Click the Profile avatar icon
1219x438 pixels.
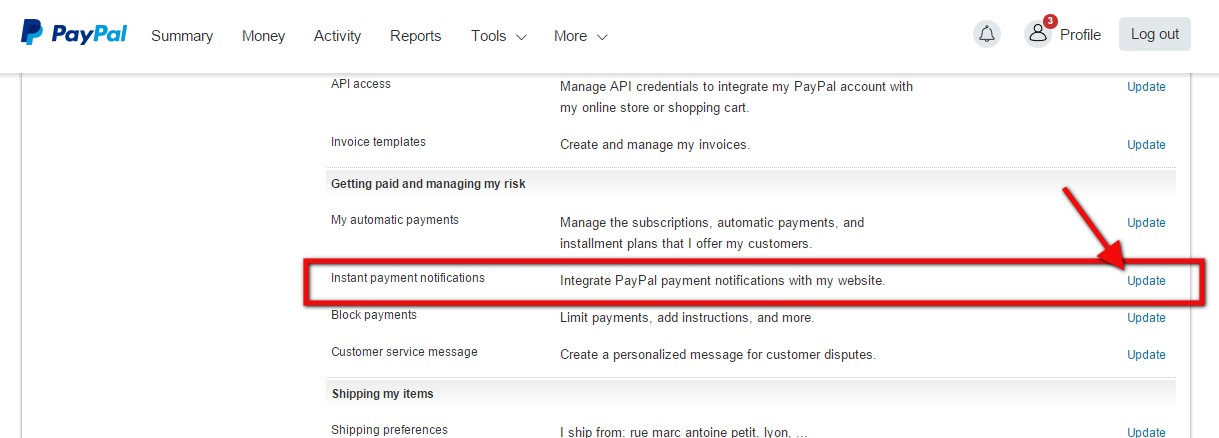1038,34
